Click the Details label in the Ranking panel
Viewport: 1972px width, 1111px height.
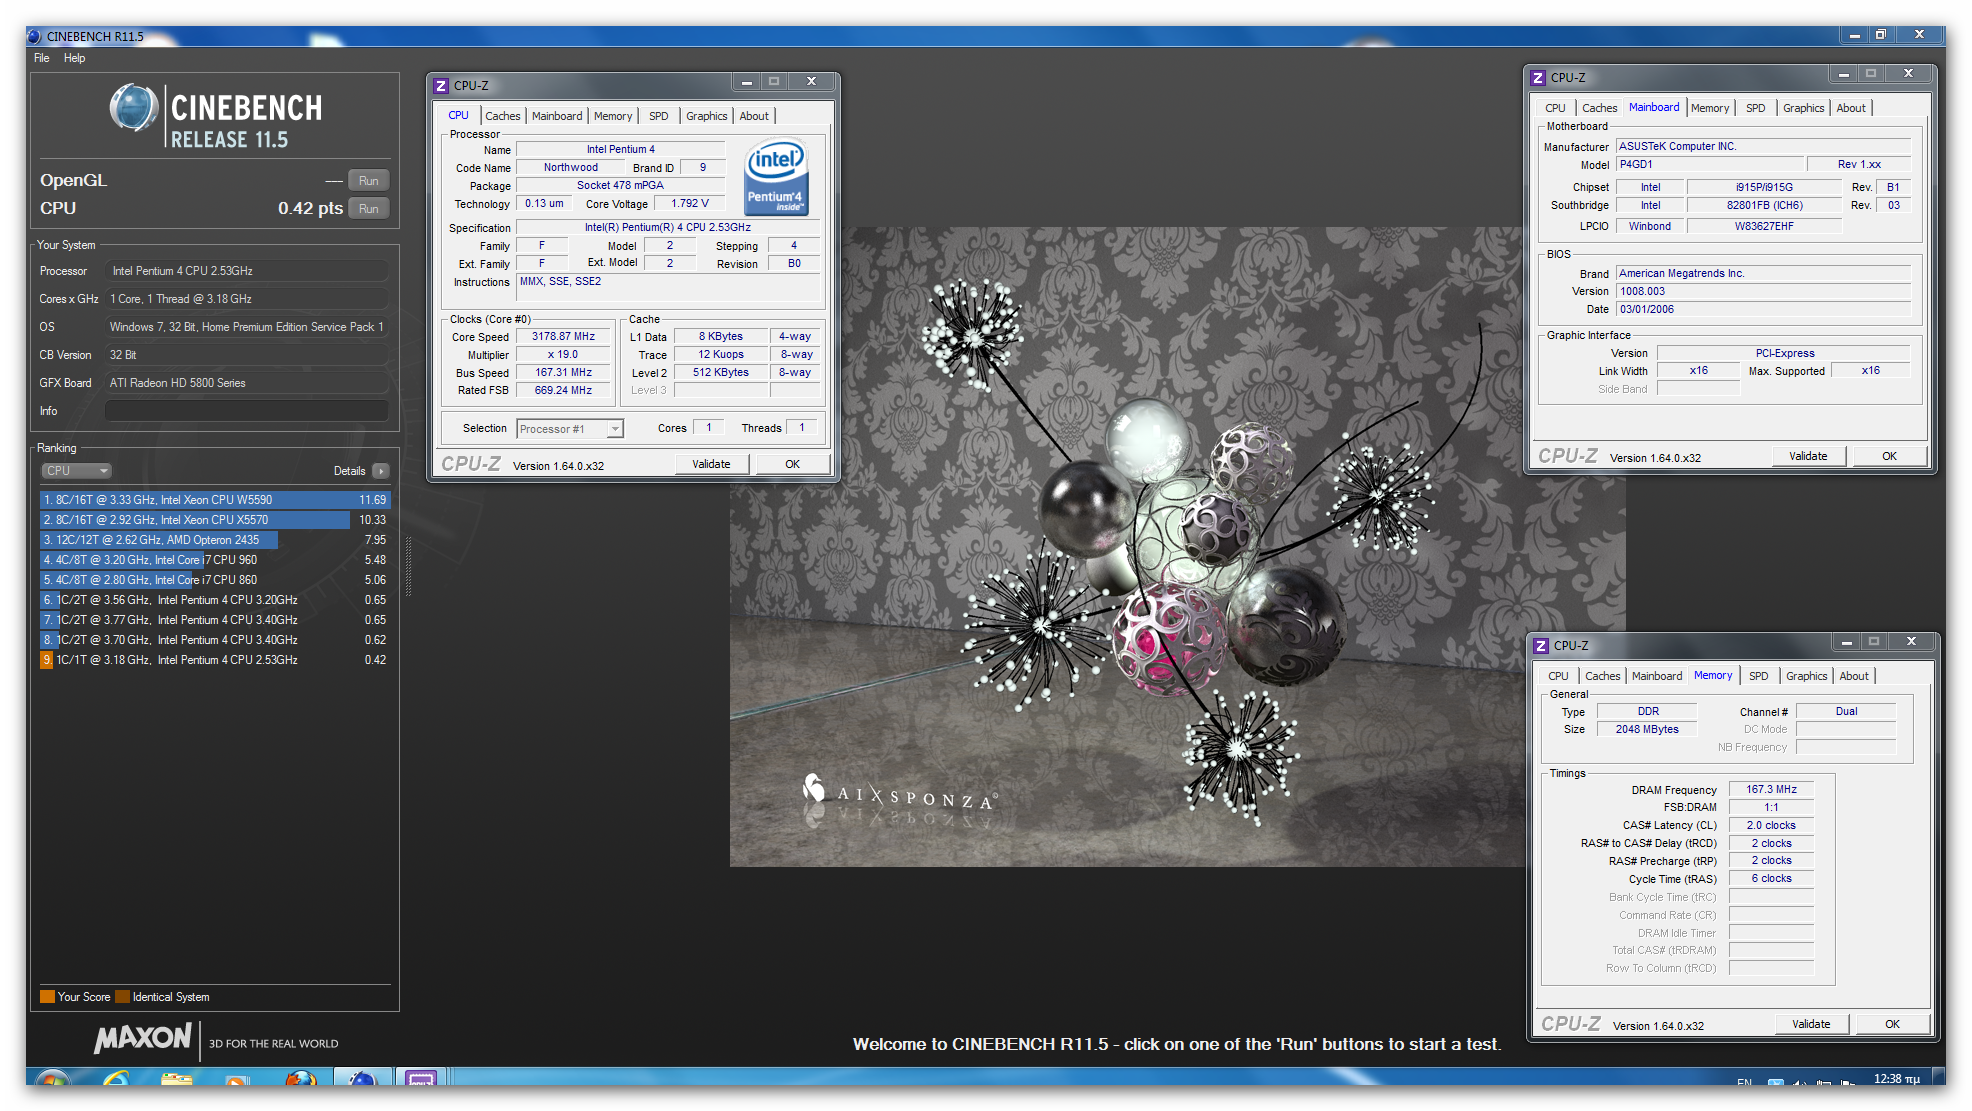(x=349, y=471)
